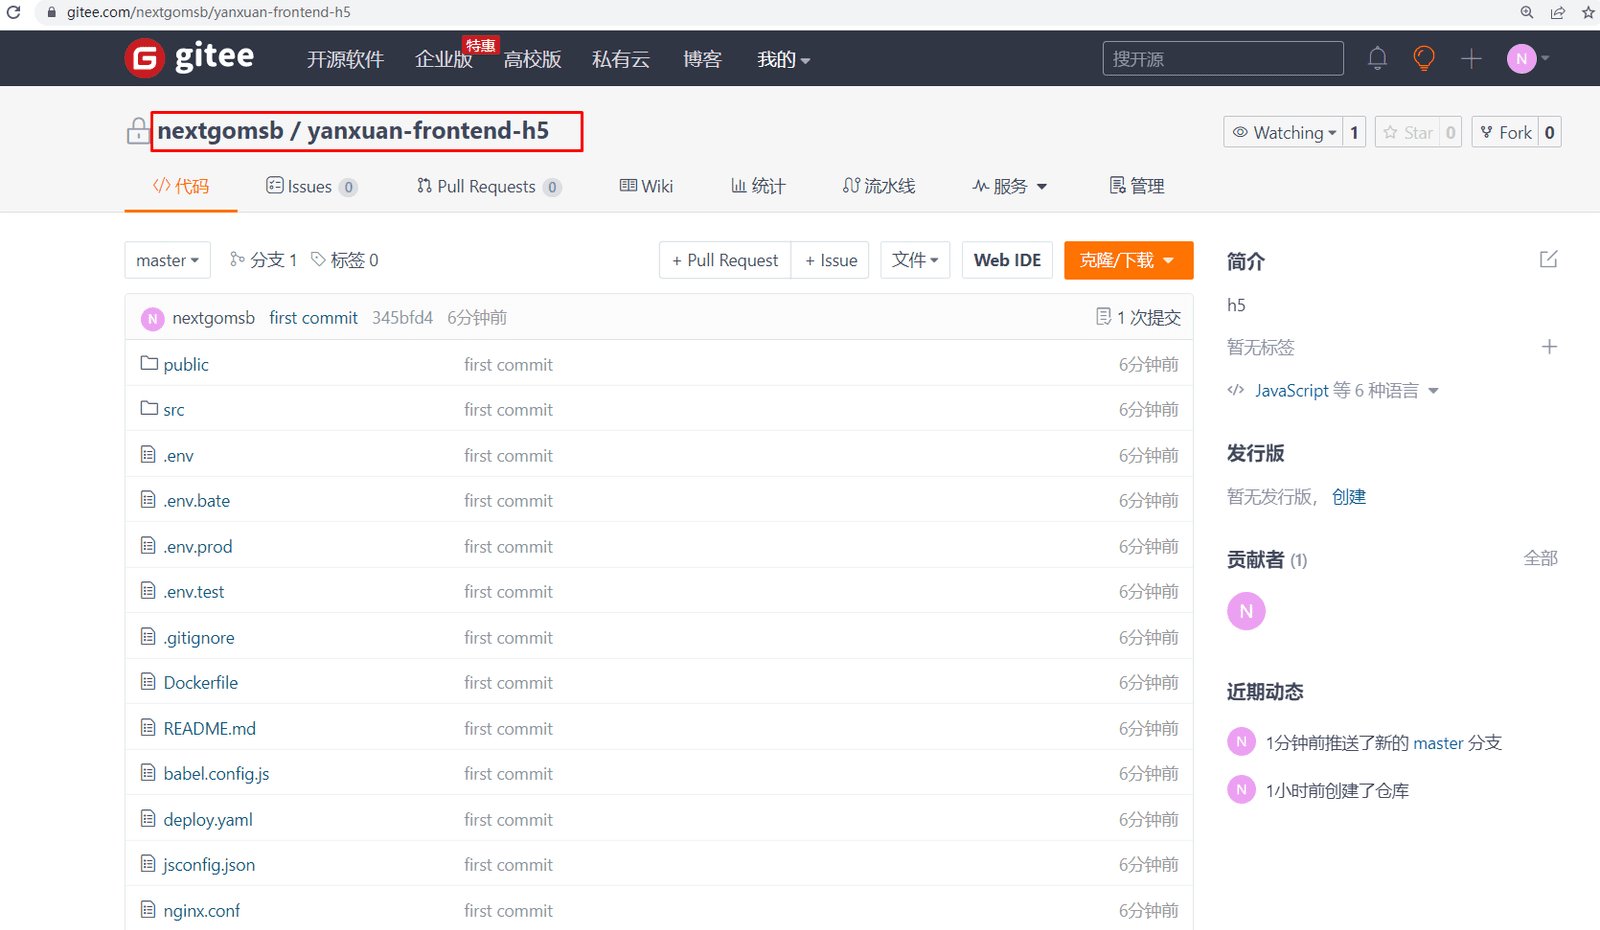Fork this repository
The height and width of the screenshot is (930, 1600).
click(1505, 132)
